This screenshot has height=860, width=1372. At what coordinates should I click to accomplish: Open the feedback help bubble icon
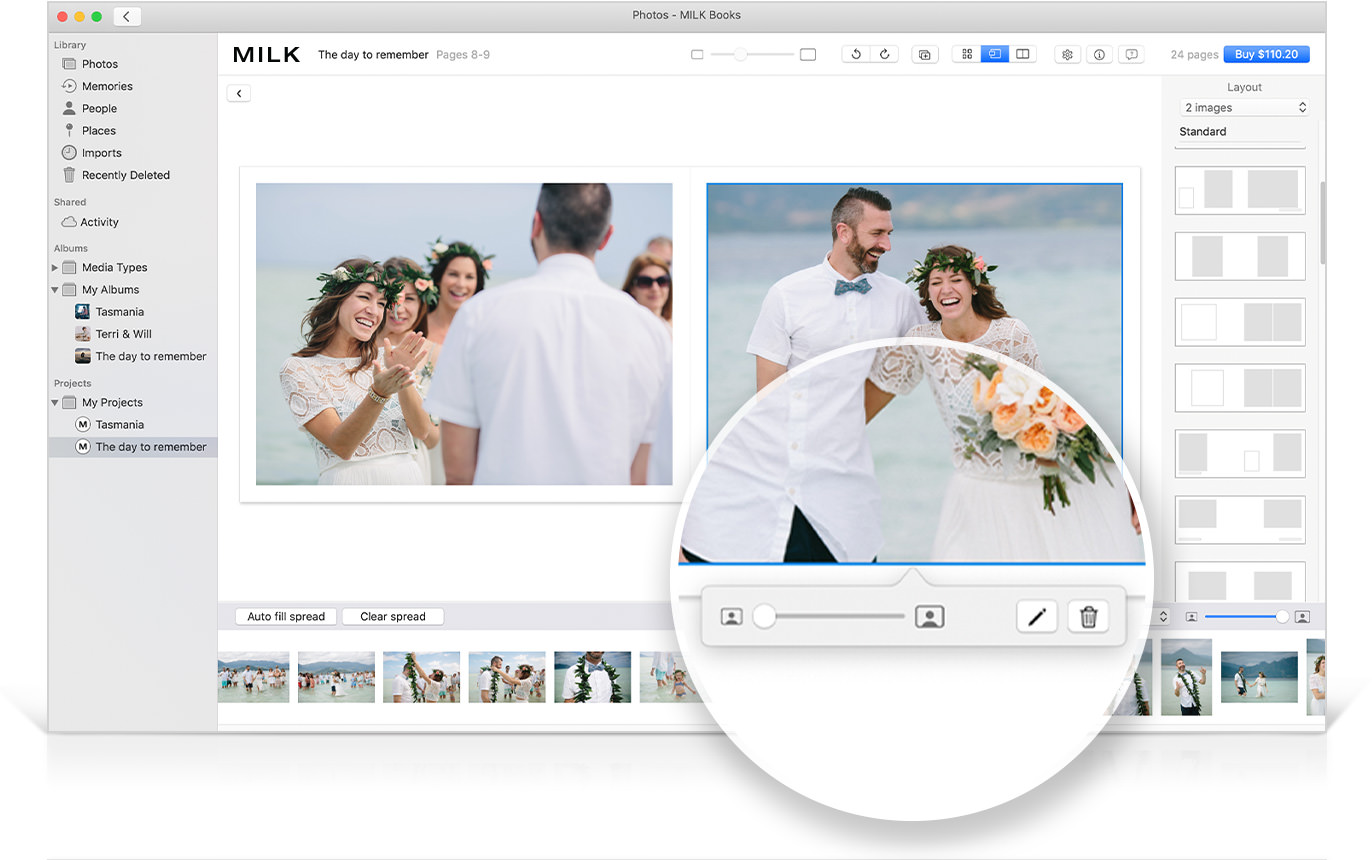click(x=1131, y=54)
